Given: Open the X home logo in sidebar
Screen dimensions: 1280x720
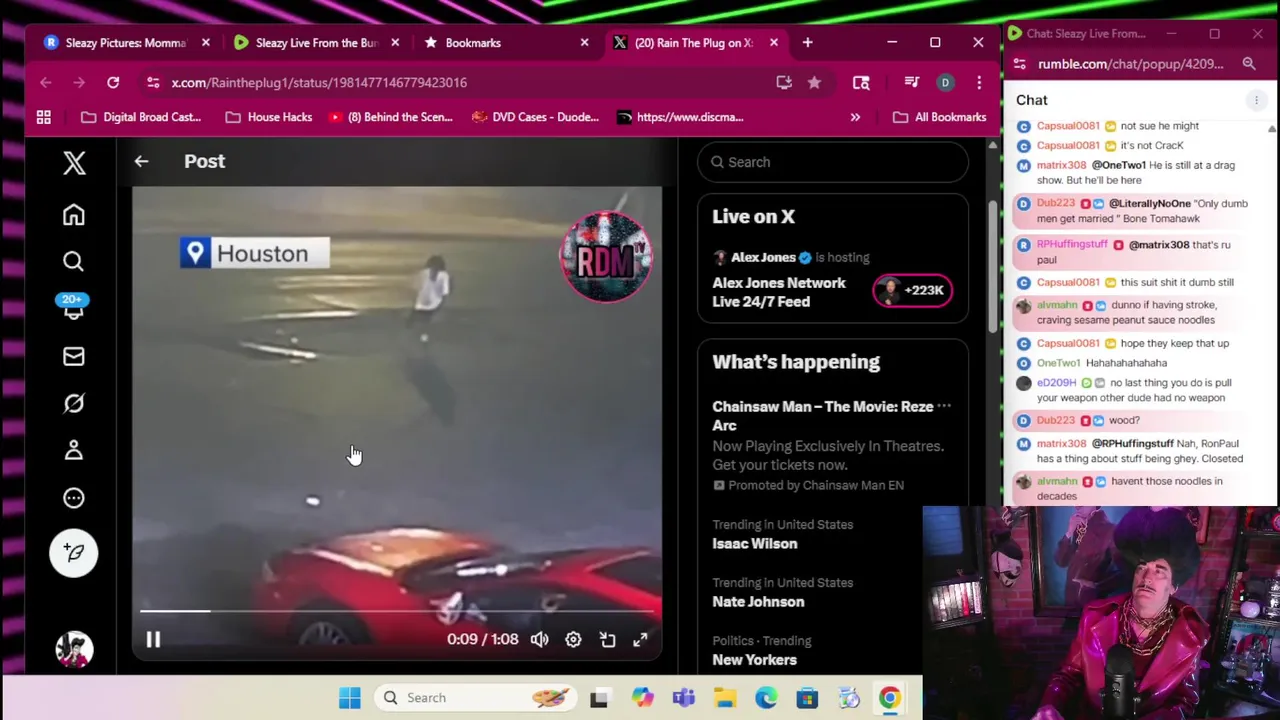Looking at the screenshot, I should tap(74, 163).
